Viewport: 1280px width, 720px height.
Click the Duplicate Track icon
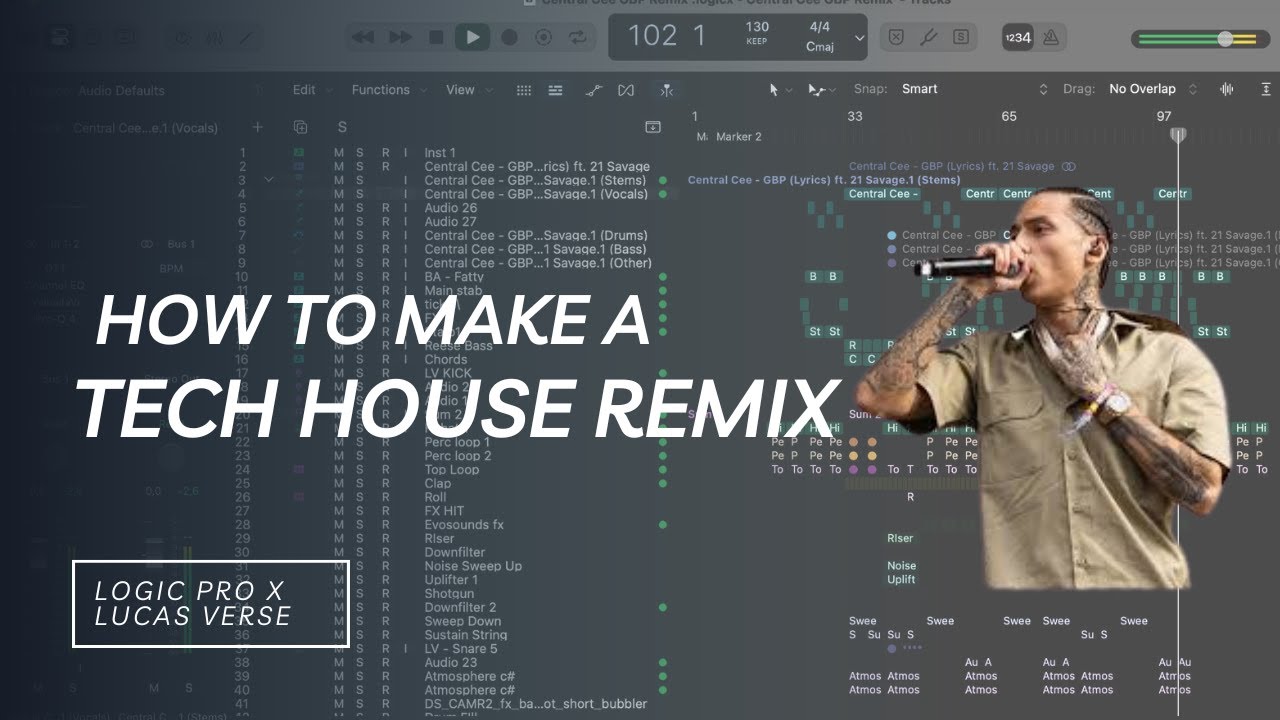300,127
